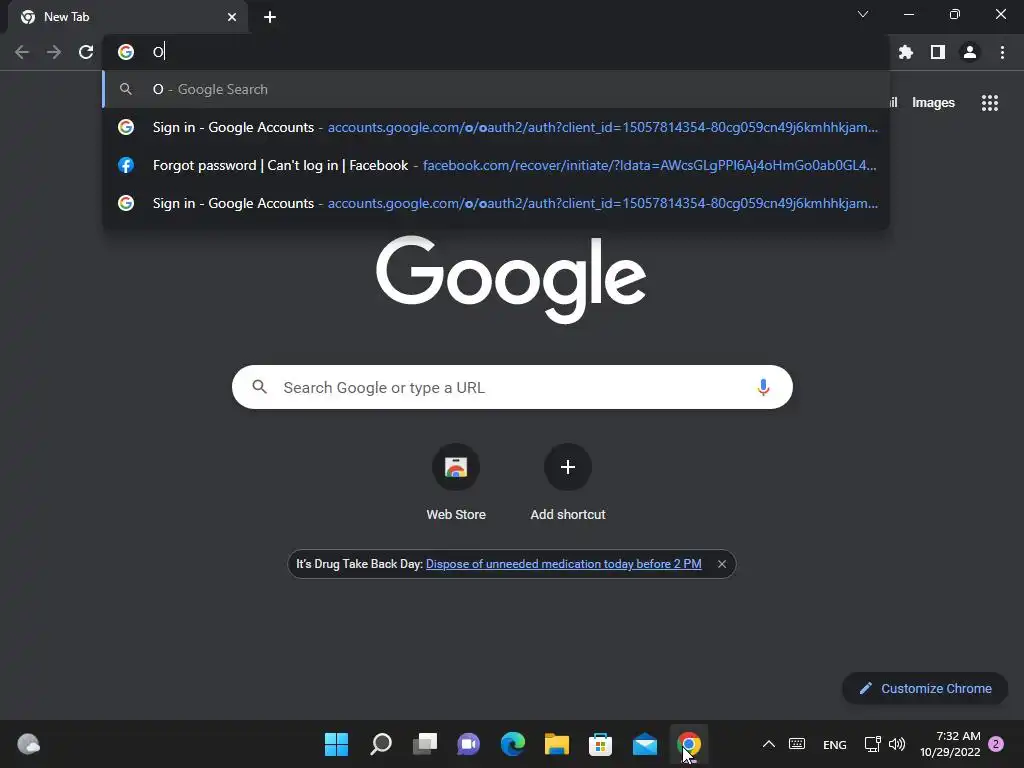Open the Dispose of unneeded medication link
This screenshot has width=1024, height=768.
pyautogui.click(x=564, y=564)
